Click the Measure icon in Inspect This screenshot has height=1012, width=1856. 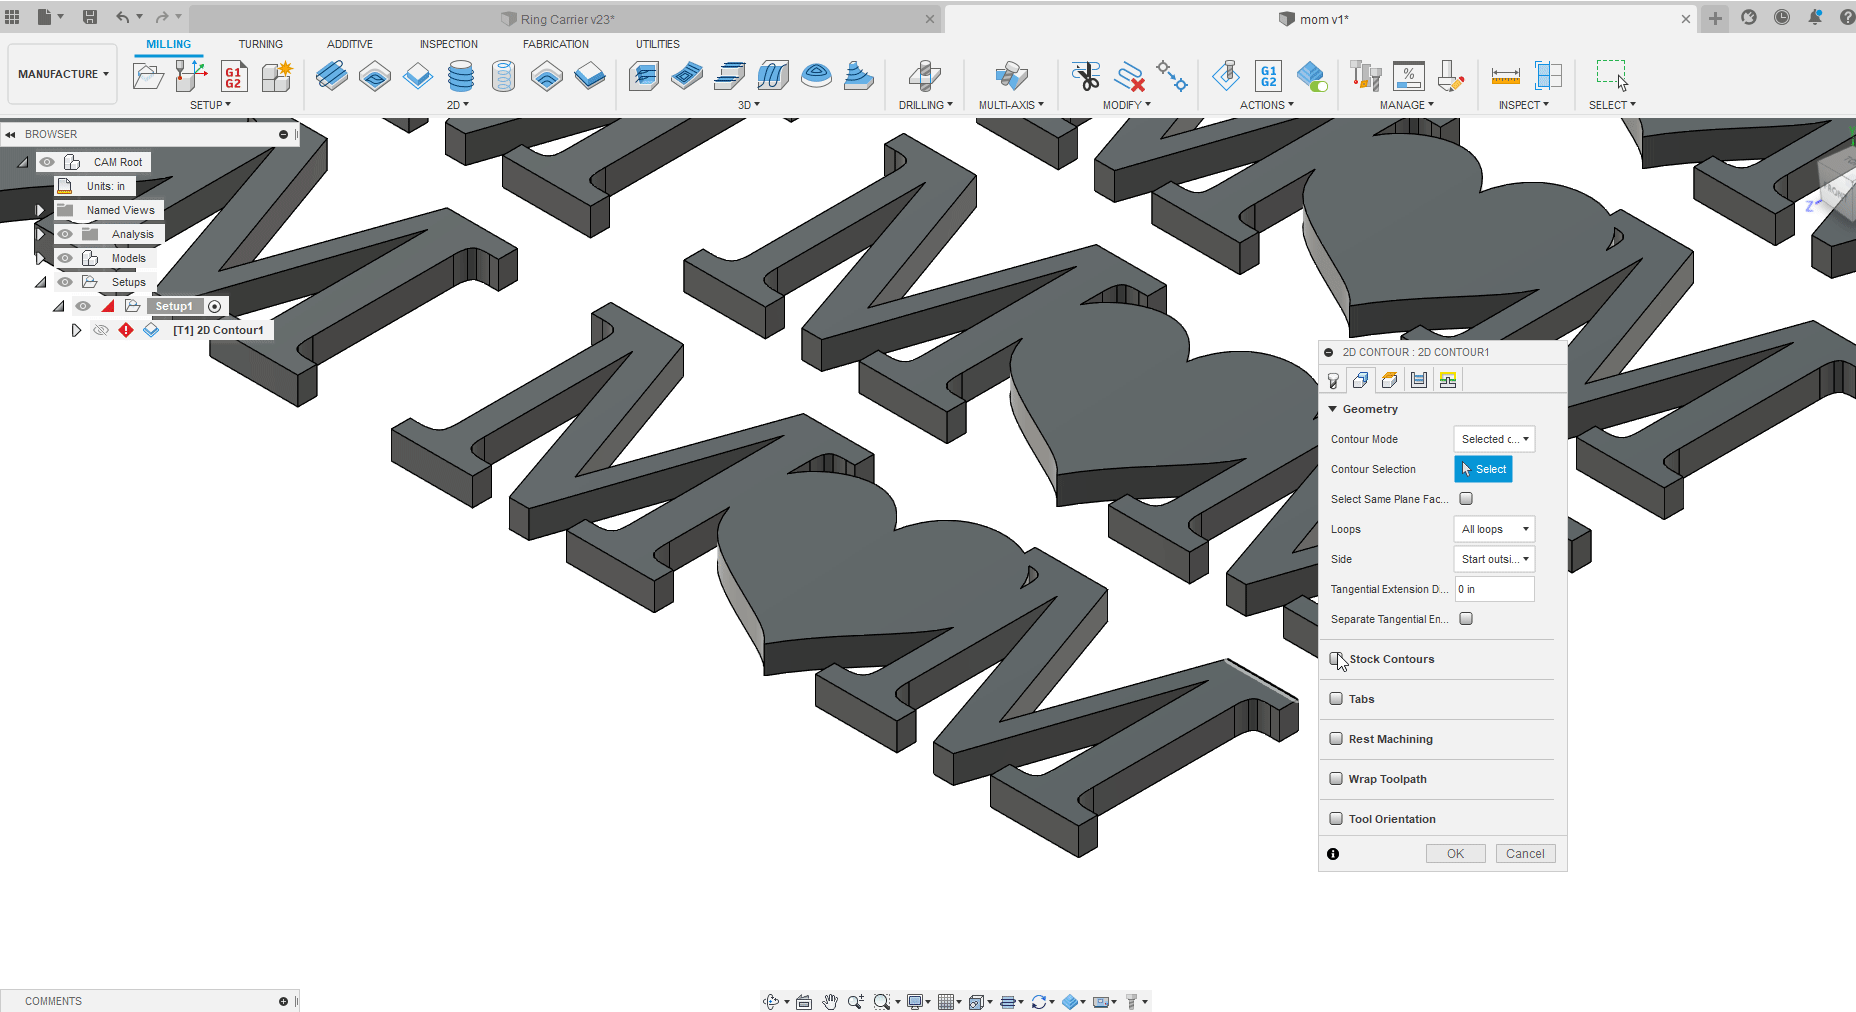click(1505, 76)
